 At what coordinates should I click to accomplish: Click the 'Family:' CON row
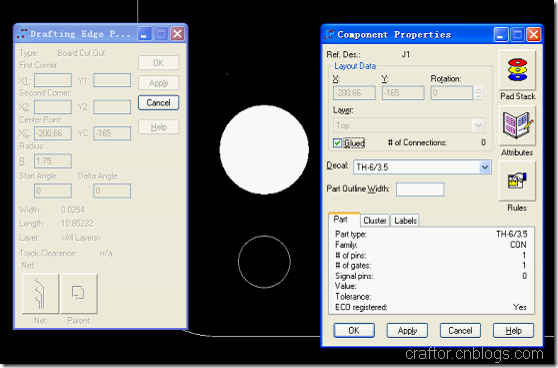(x=431, y=245)
